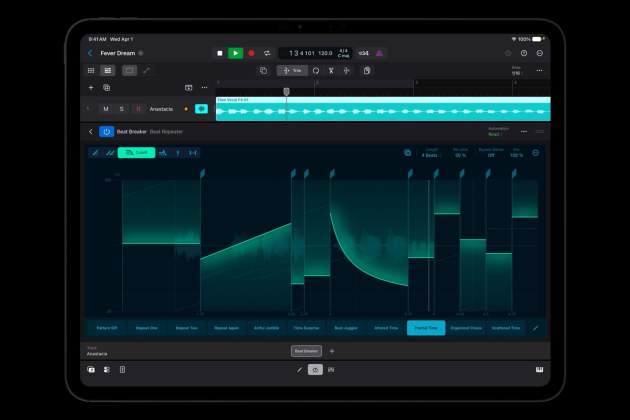Viewport: 630px width, 420px height.
Task: Tap the Beat Breaker tool right of green mode
Action: click(163, 153)
